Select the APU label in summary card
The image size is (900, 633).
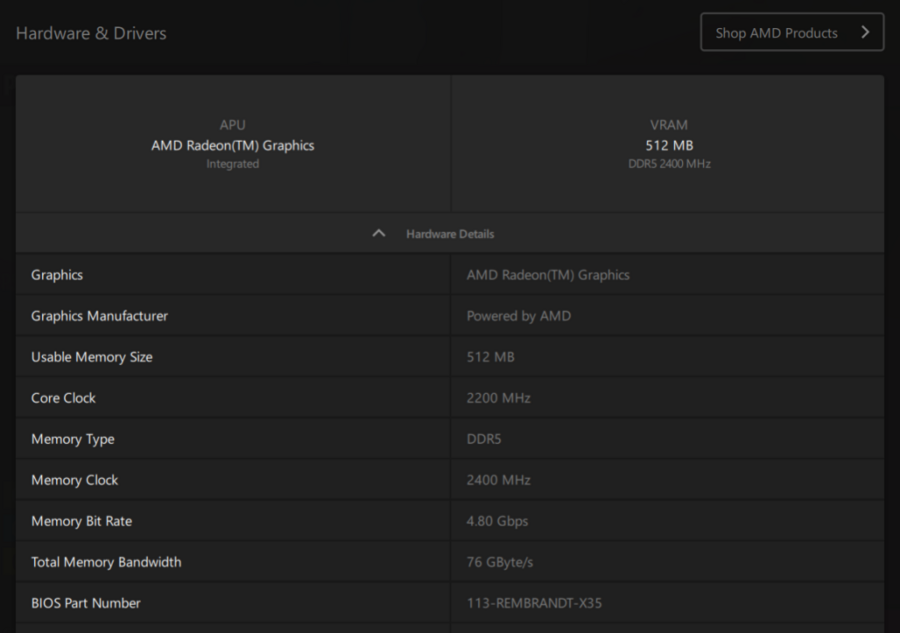(232, 125)
